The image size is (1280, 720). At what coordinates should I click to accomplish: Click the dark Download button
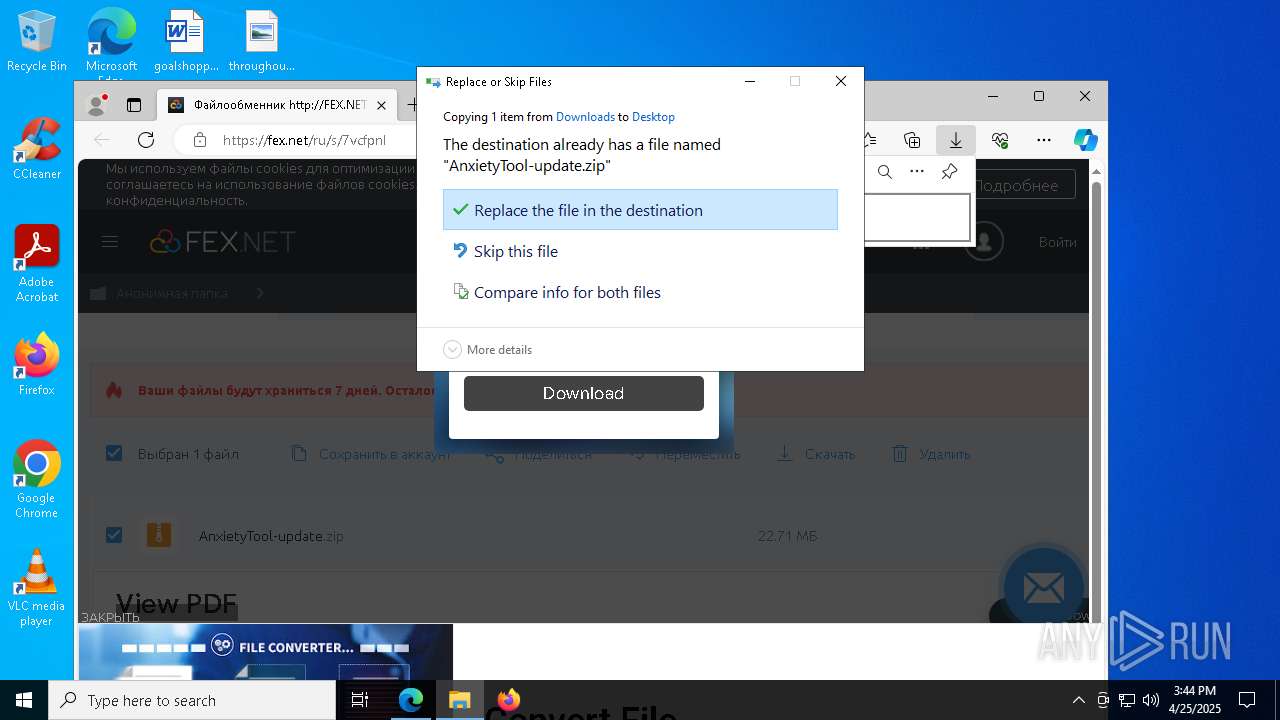[x=584, y=393]
